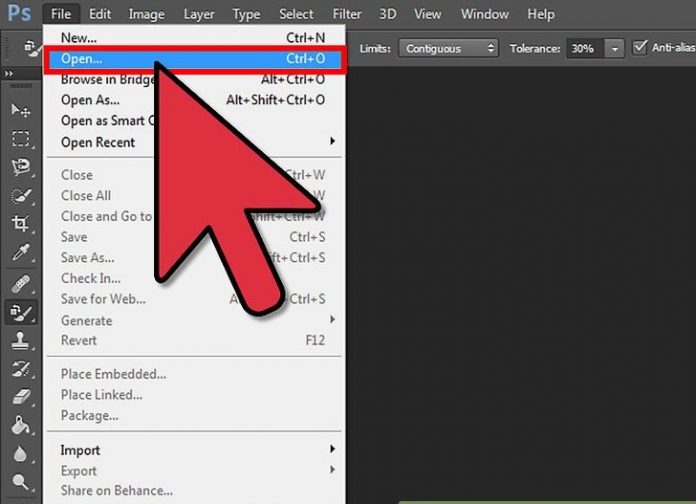
Task: Open the Tolerance slider dropdown arrow
Action: (x=614, y=48)
